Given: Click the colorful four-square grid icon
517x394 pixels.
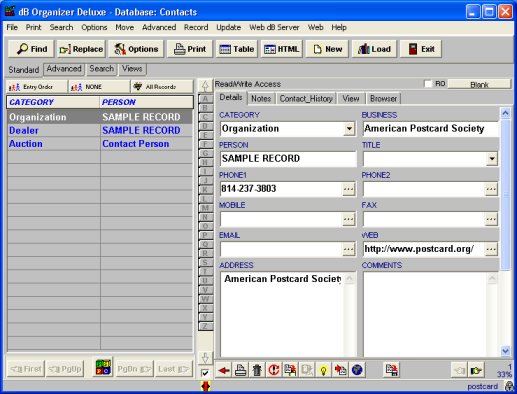Looking at the screenshot, I should 103,368.
